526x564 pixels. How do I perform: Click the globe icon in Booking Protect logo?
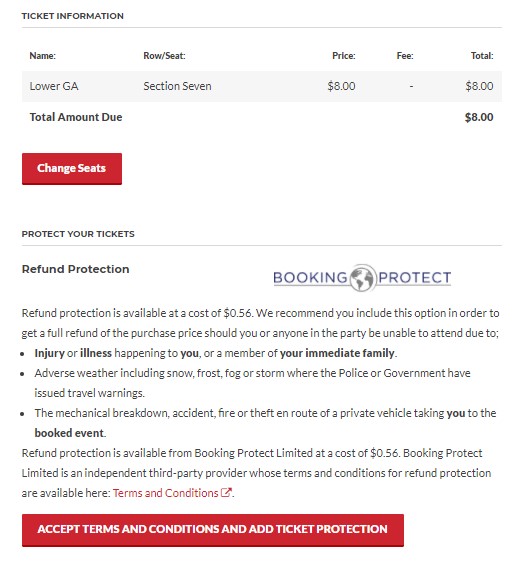(x=363, y=278)
